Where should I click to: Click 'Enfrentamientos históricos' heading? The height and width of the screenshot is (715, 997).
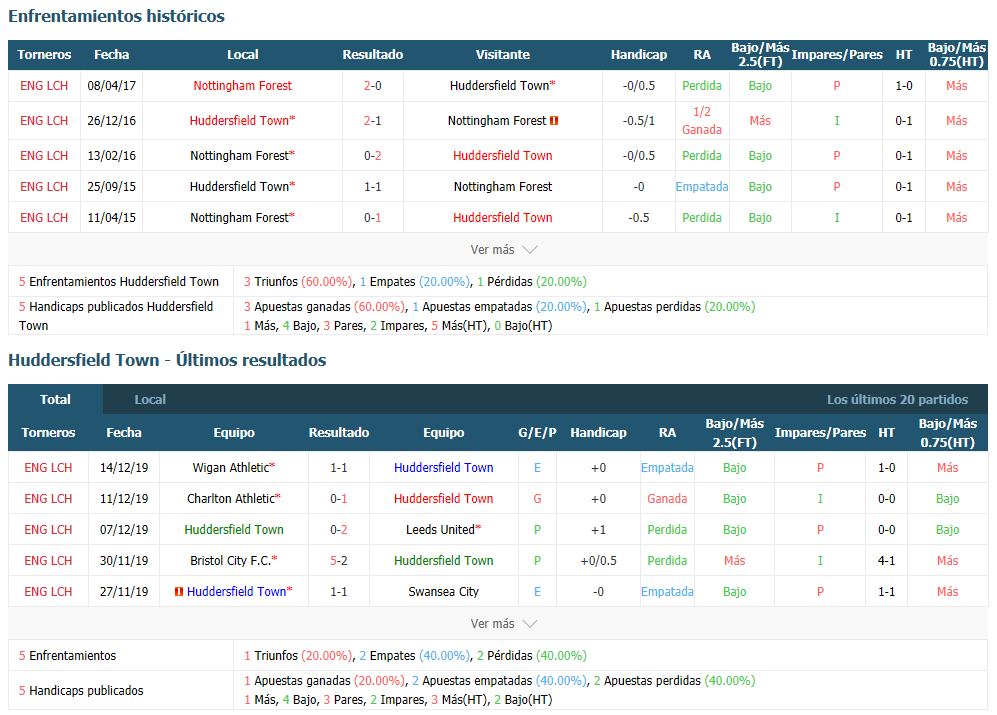click(x=116, y=16)
